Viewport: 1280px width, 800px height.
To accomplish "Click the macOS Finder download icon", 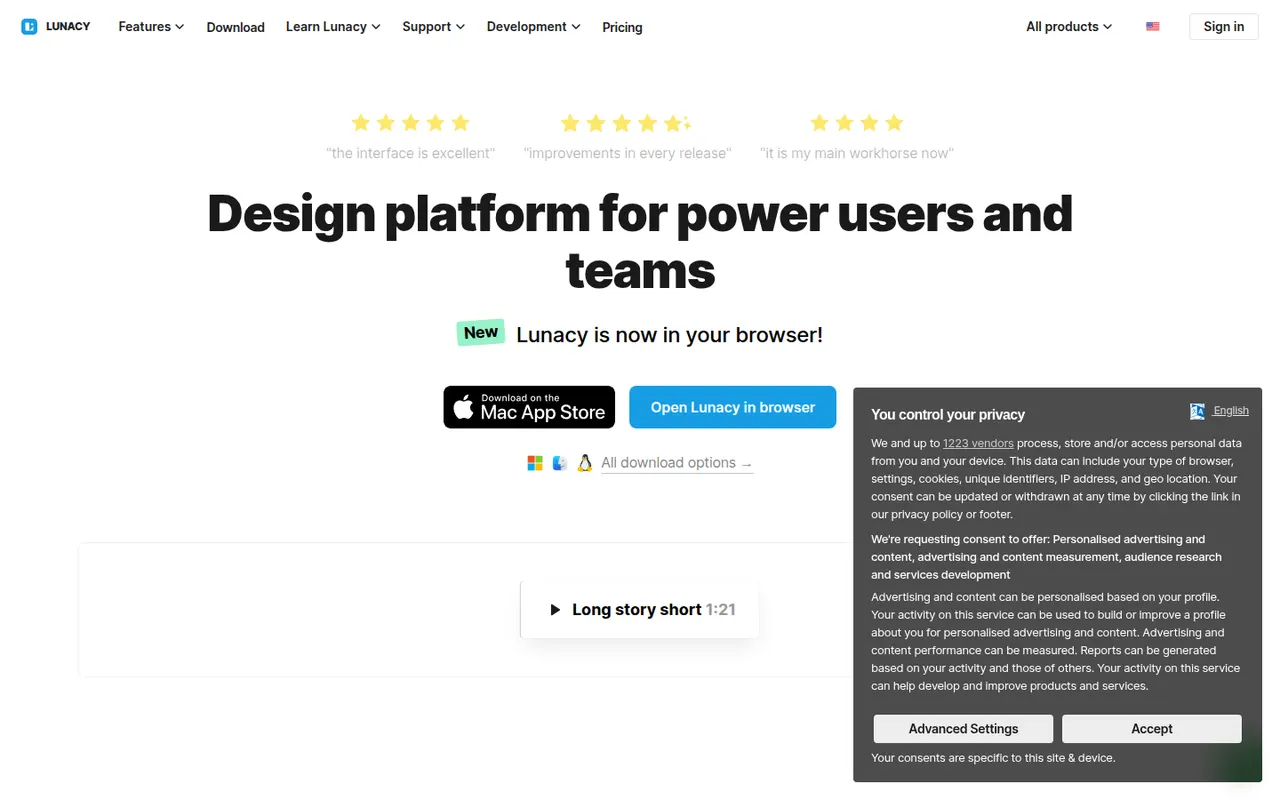I will pos(560,463).
